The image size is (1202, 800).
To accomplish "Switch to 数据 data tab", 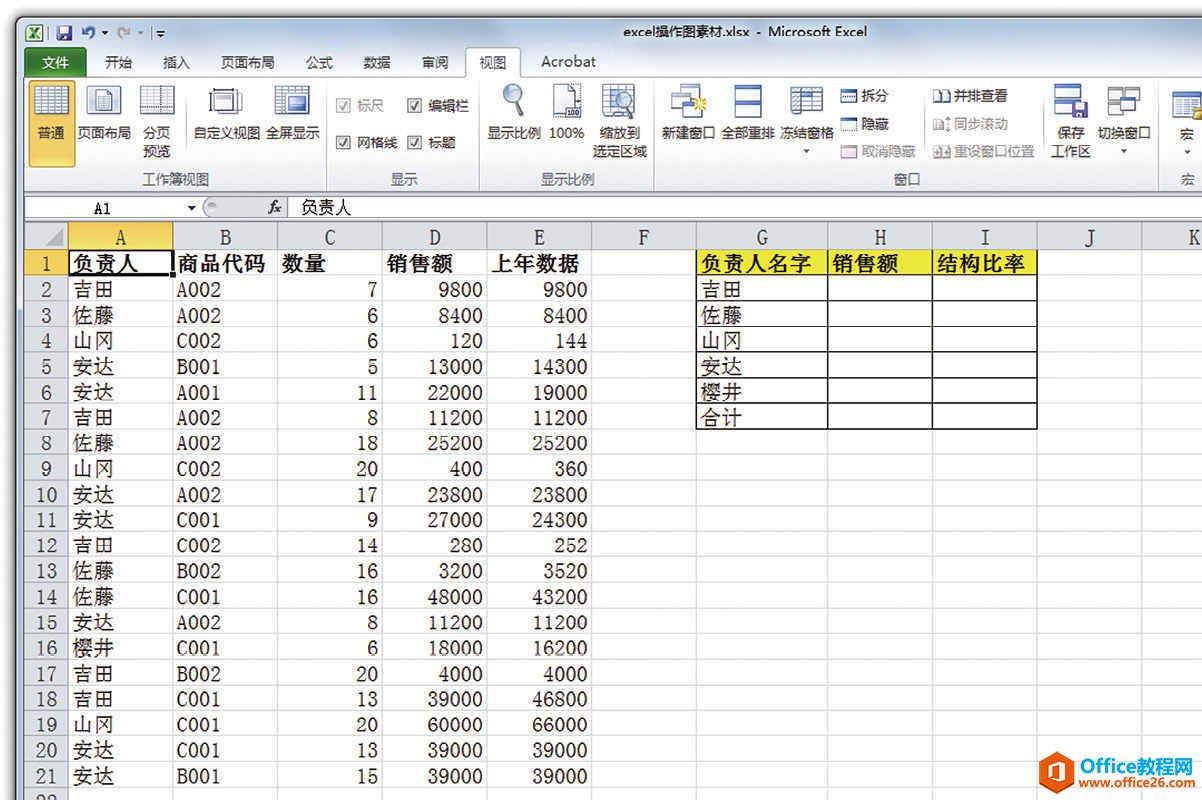I will (377, 62).
